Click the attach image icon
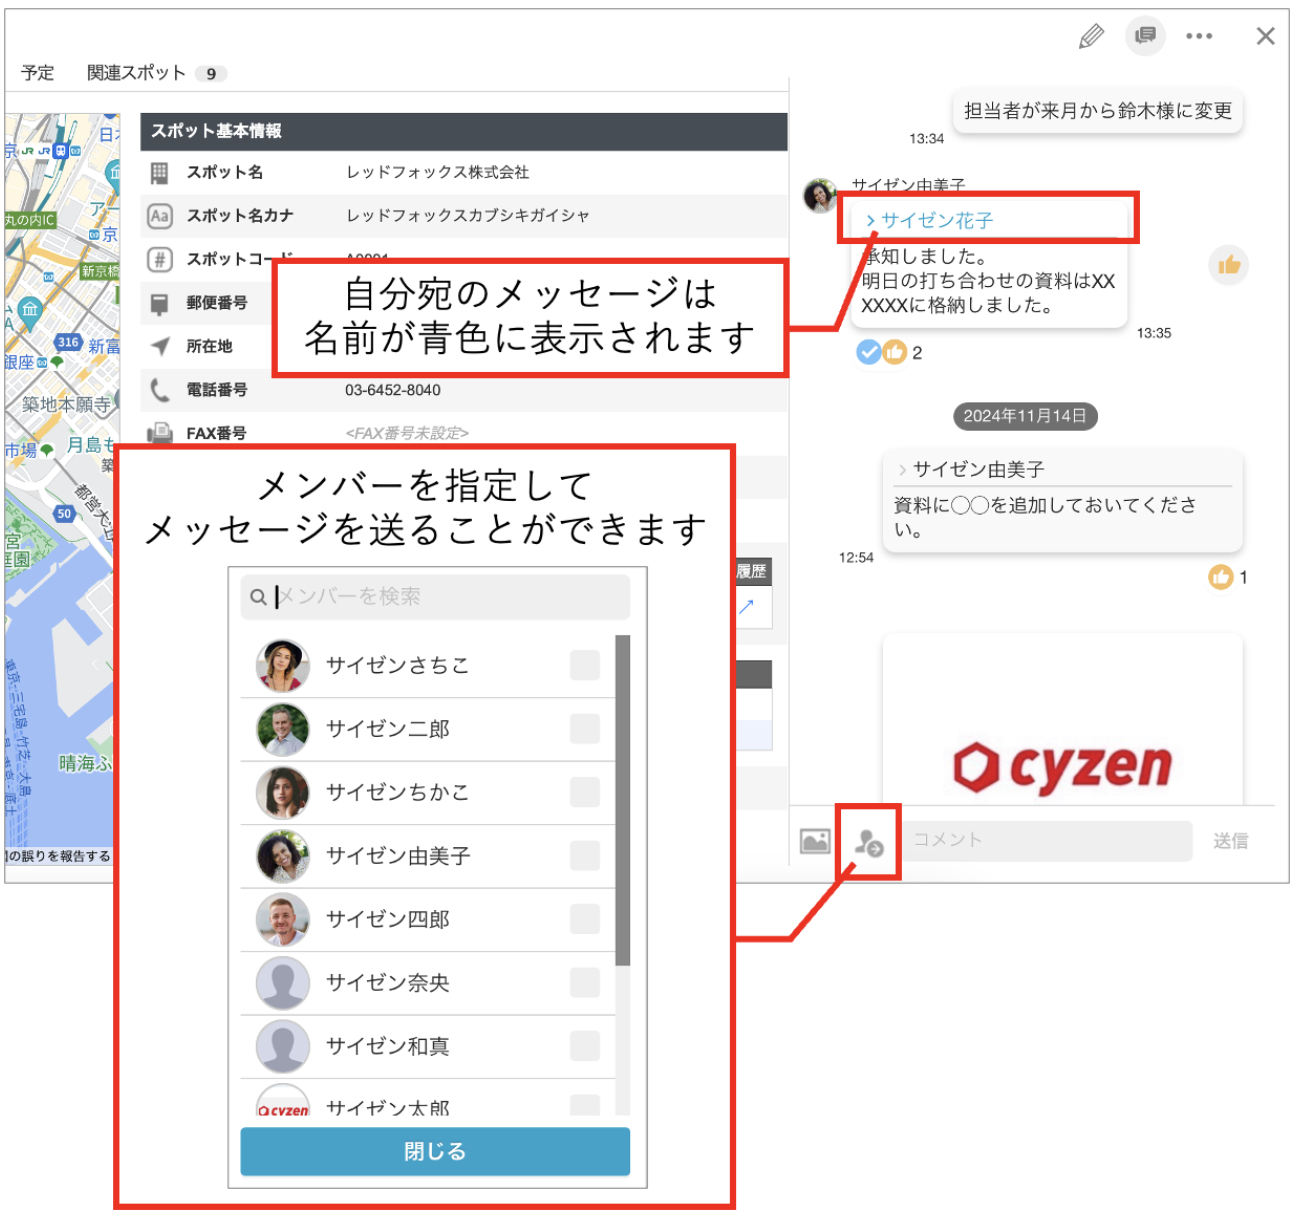Viewport: 1304px width, 1218px height. 815,841
